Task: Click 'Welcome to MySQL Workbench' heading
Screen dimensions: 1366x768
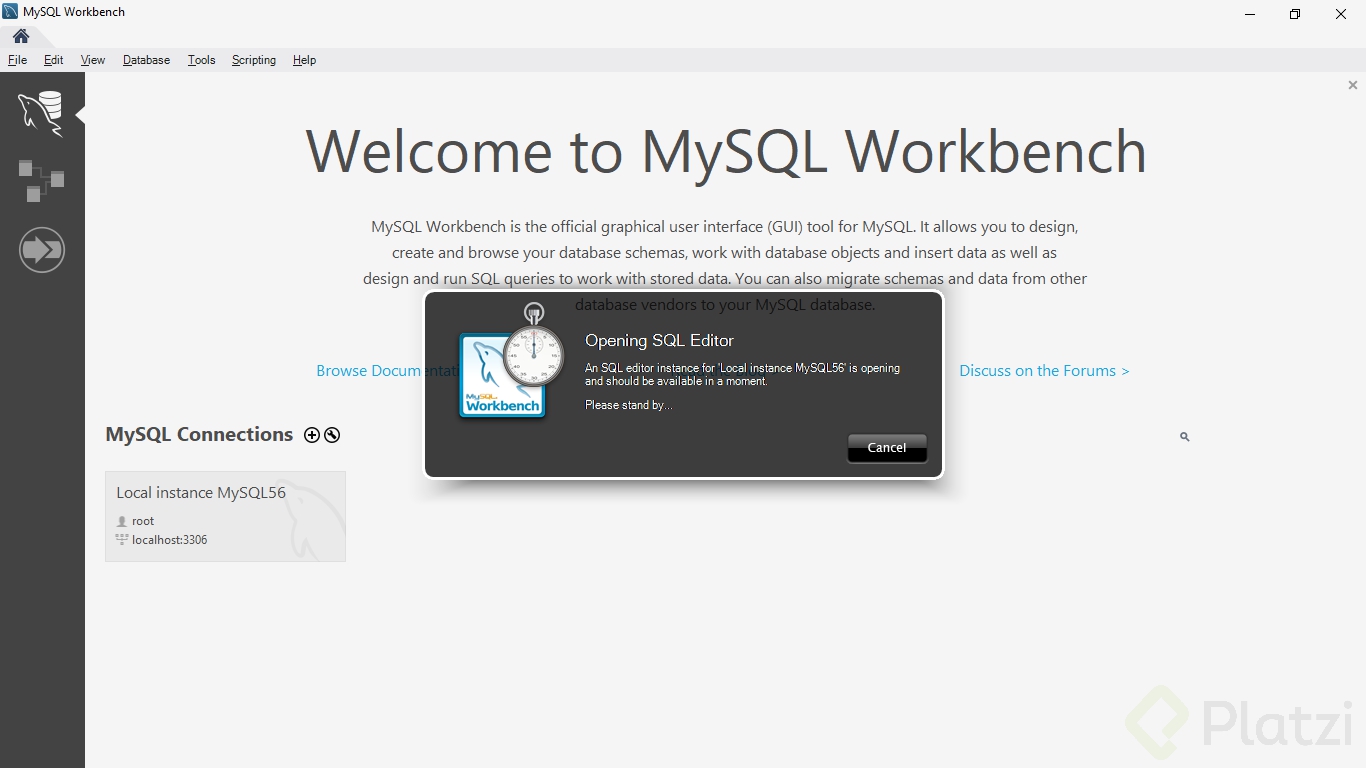Action: (726, 152)
